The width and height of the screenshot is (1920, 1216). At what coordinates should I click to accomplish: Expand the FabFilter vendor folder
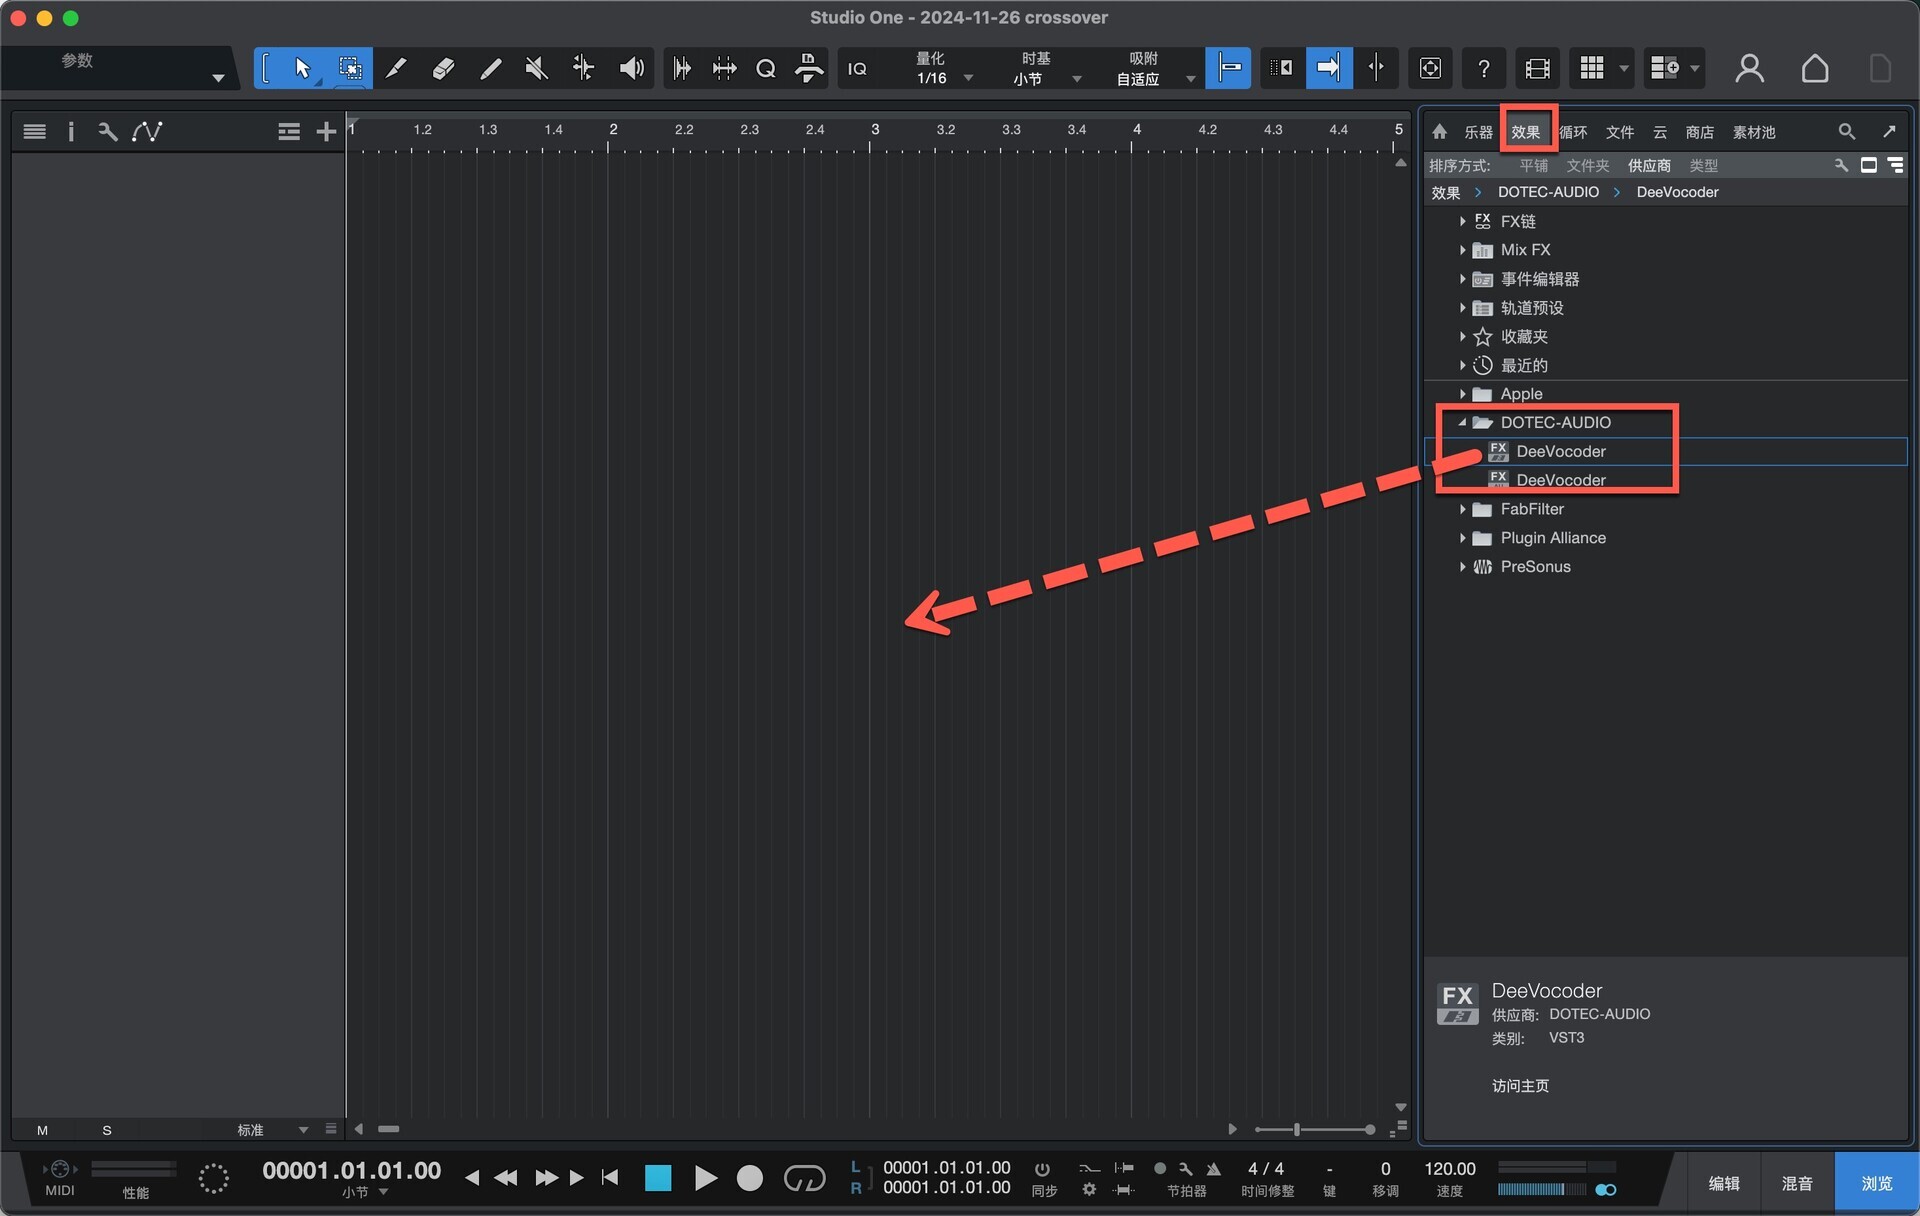click(x=1462, y=509)
